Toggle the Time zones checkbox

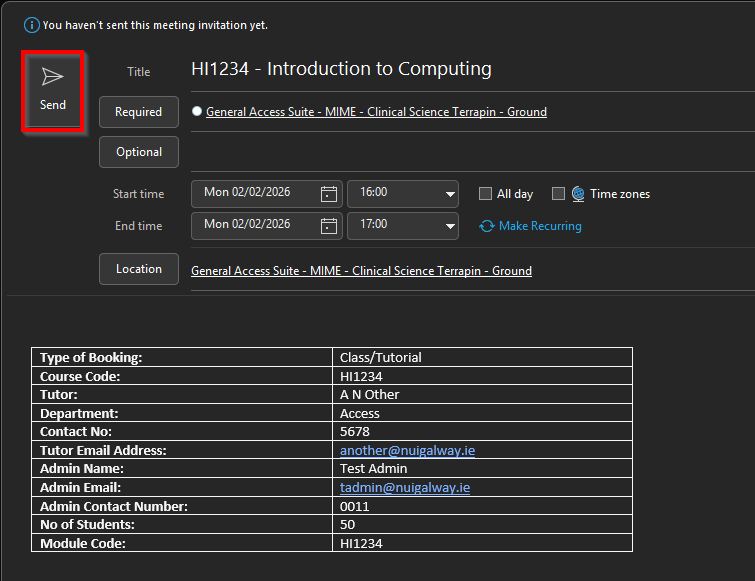[559, 194]
